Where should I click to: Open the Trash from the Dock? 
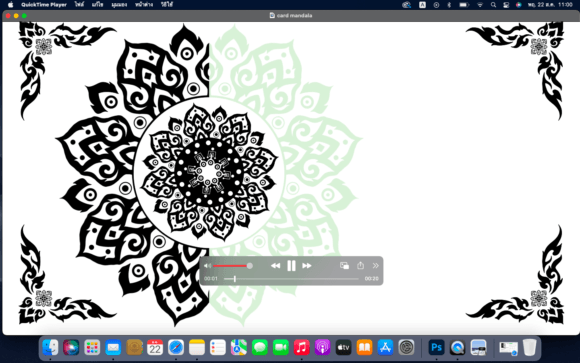[530, 347]
